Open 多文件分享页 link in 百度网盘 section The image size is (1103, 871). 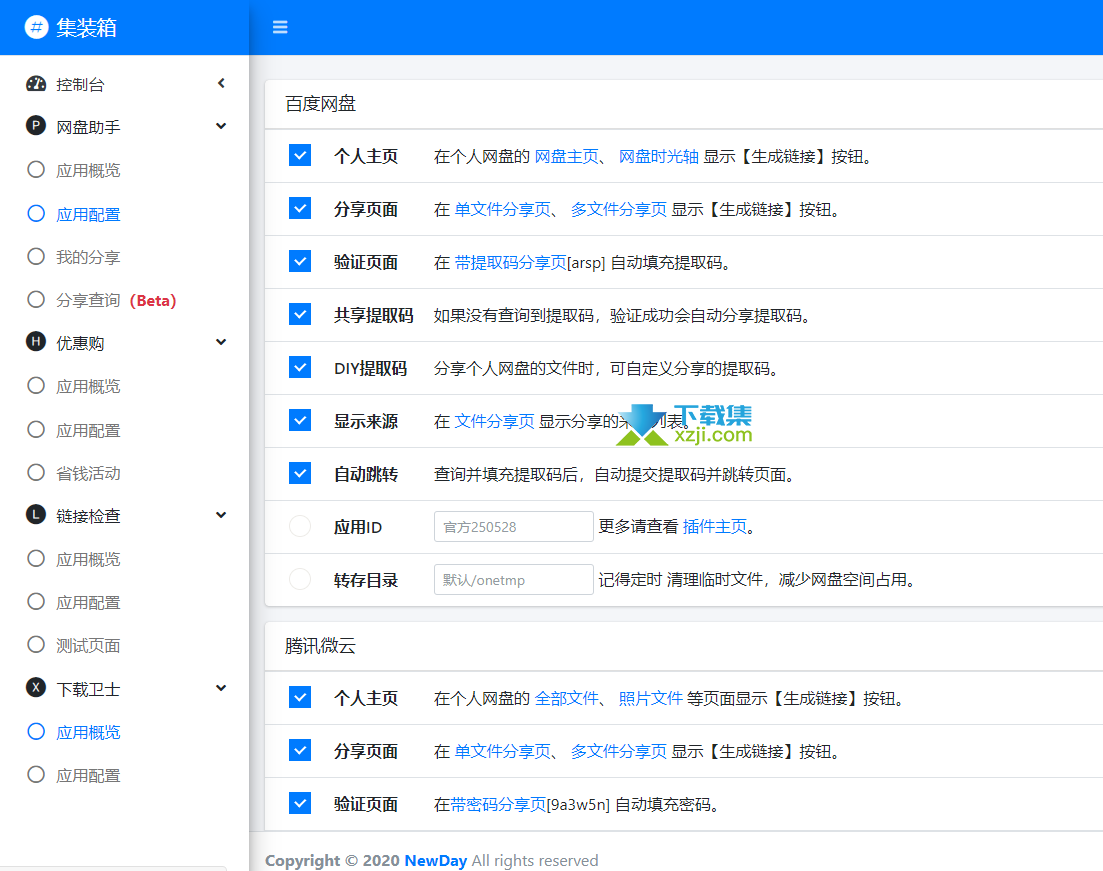[619, 210]
